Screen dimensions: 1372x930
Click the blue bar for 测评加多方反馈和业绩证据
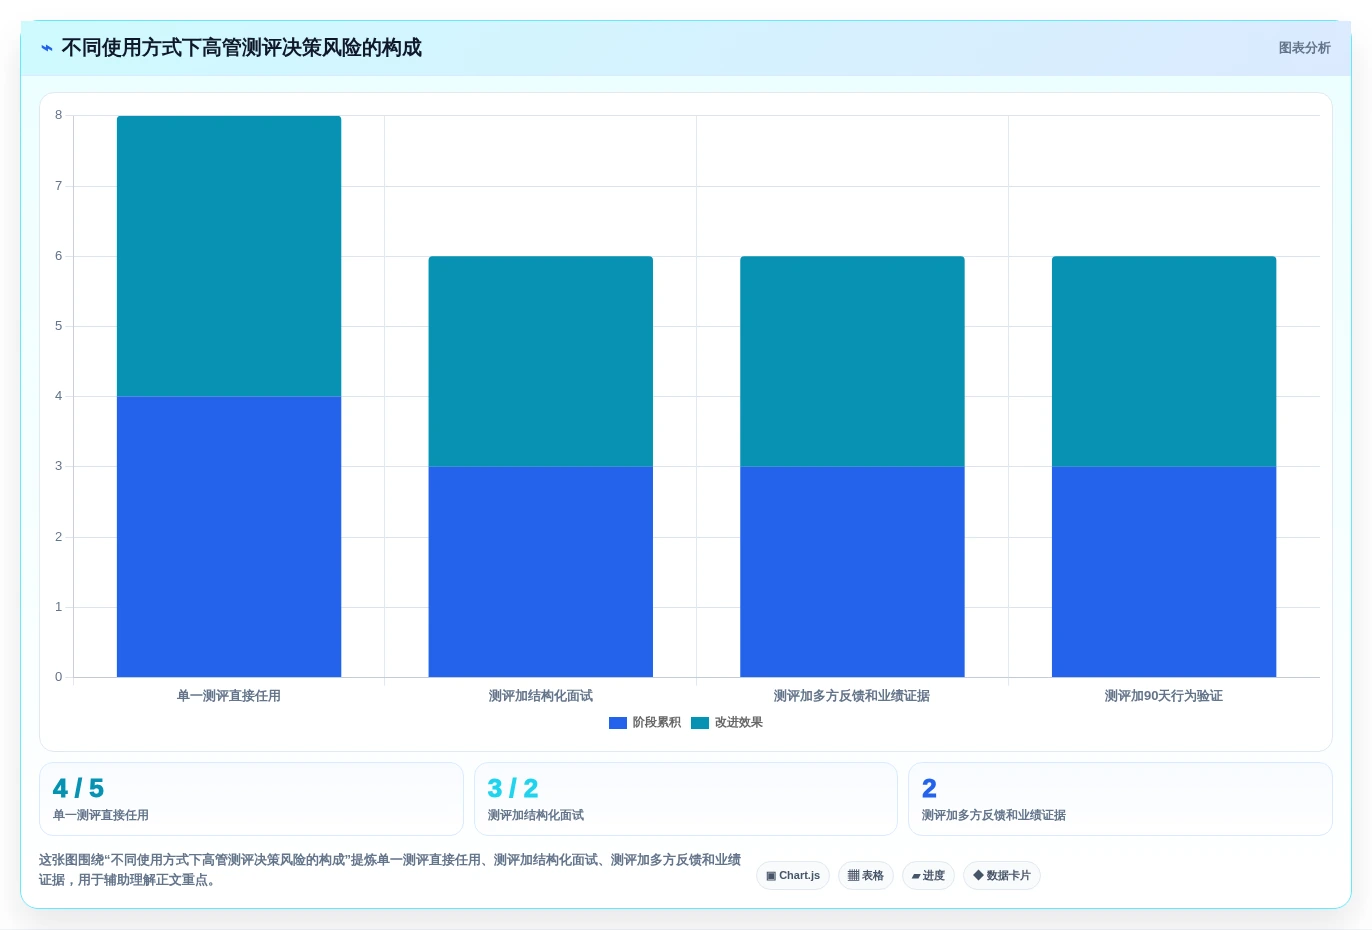pyautogui.click(x=852, y=572)
